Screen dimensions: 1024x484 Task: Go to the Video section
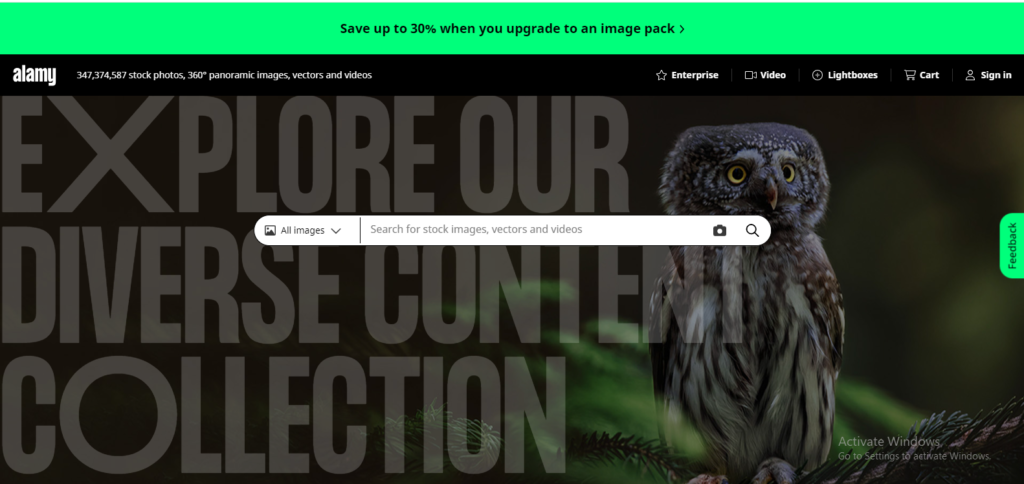click(765, 75)
